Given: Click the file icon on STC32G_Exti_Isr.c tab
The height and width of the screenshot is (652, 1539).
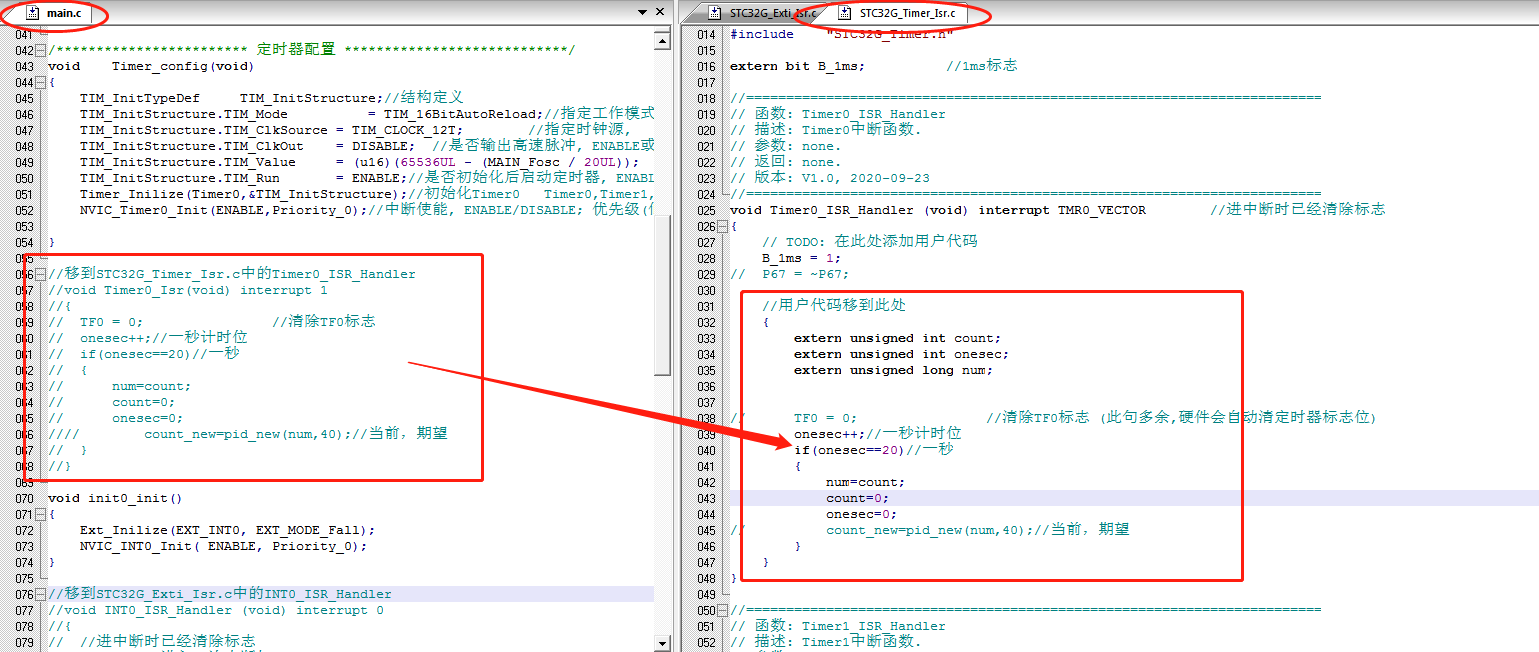Looking at the screenshot, I should [714, 13].
